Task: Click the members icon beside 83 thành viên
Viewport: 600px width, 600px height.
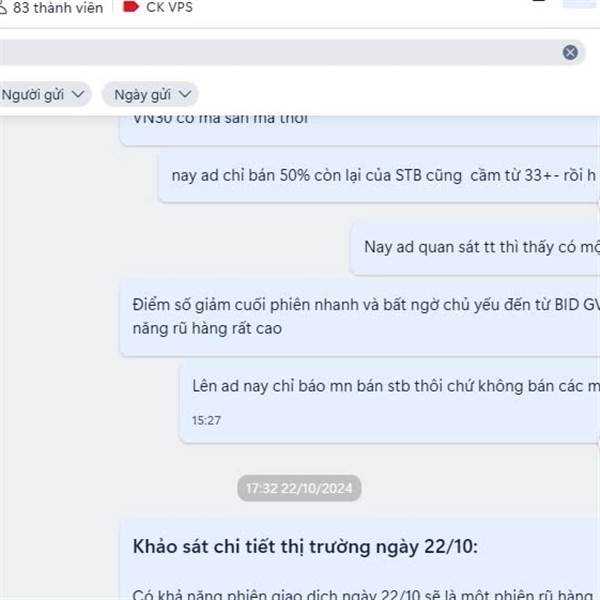Action: (2, 7)
